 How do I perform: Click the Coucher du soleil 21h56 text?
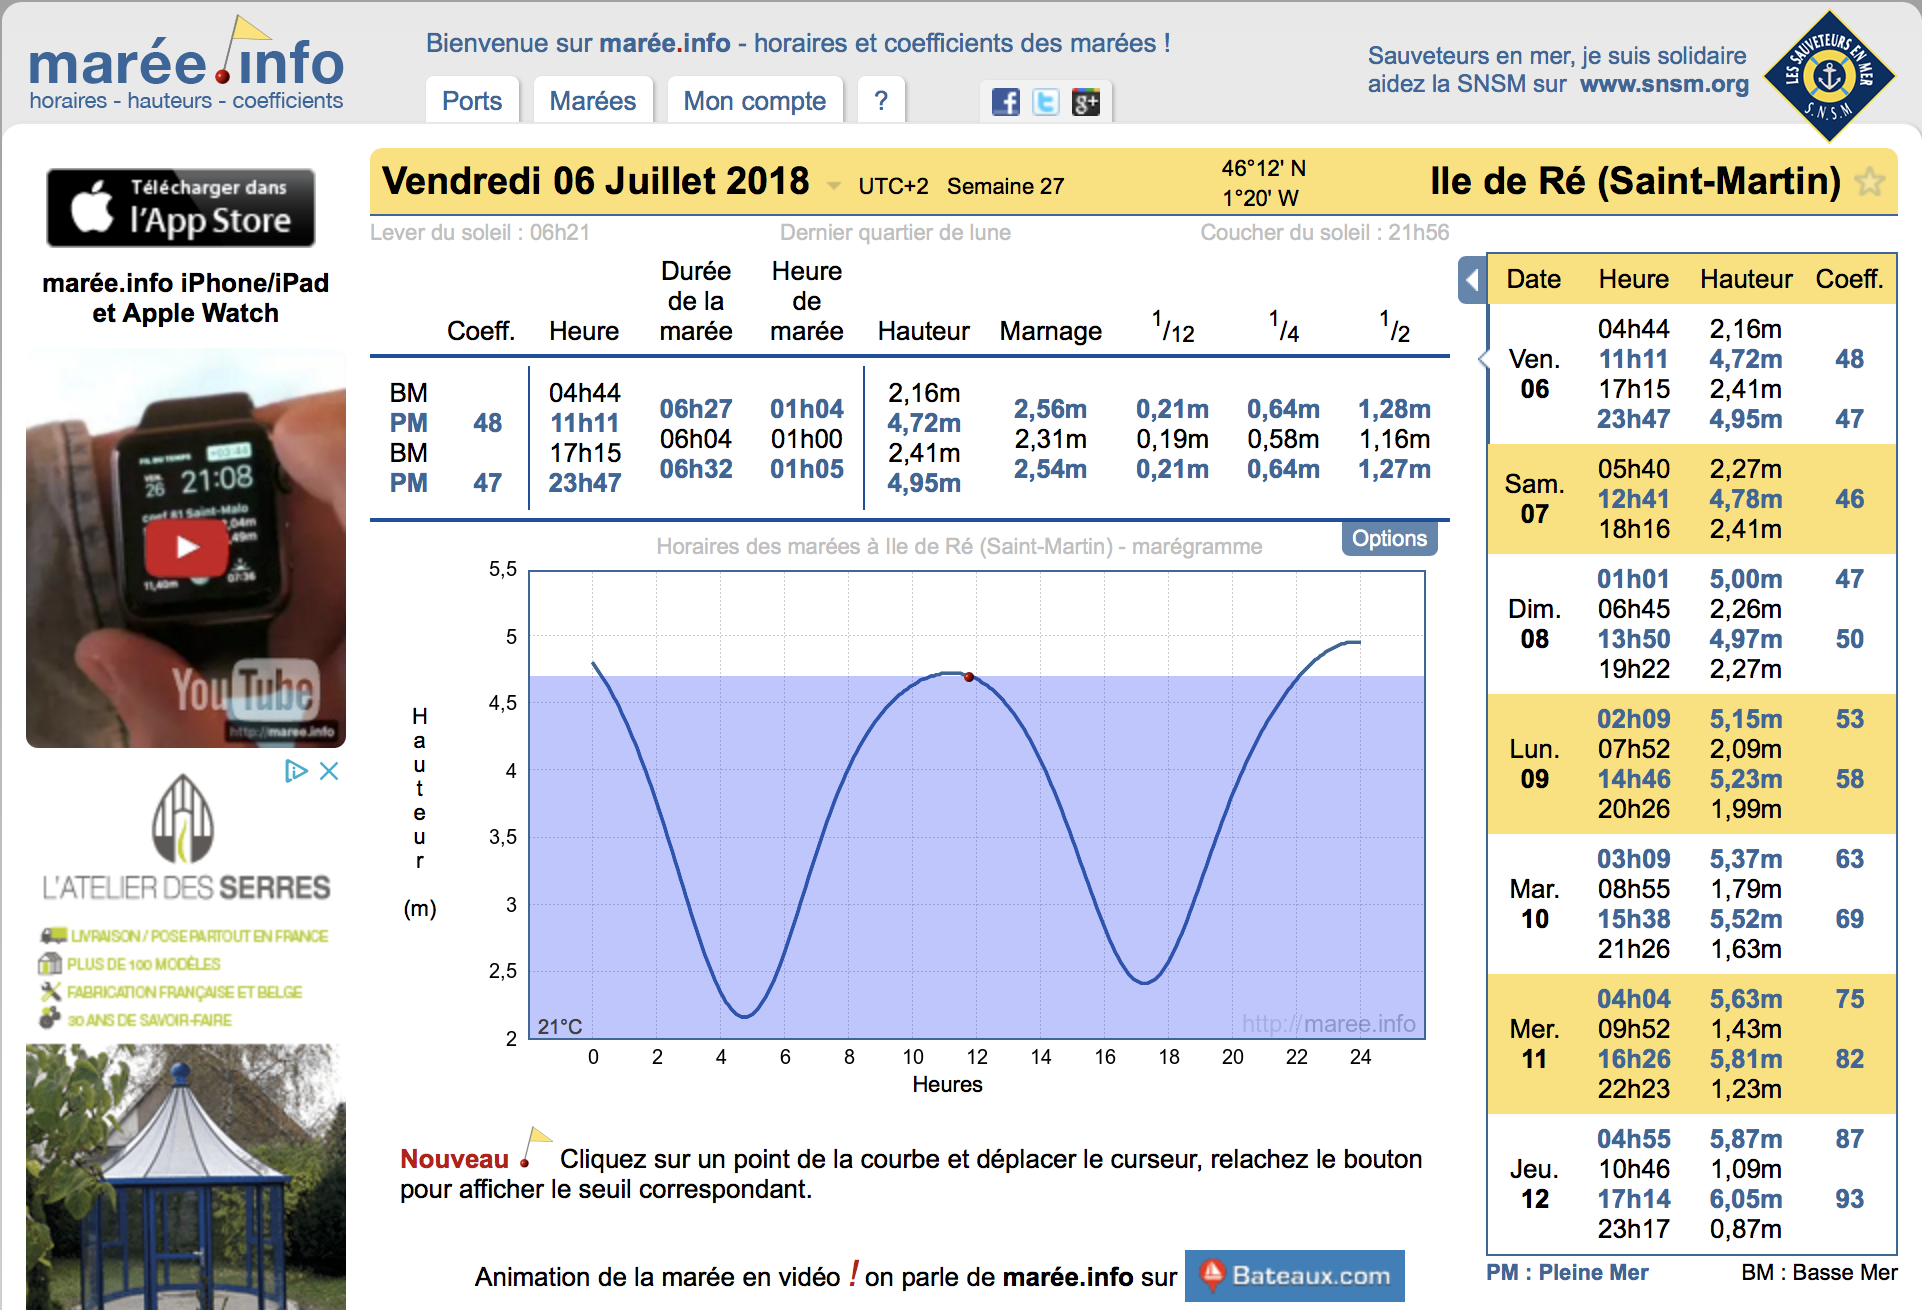click(x=1324, y=233)
